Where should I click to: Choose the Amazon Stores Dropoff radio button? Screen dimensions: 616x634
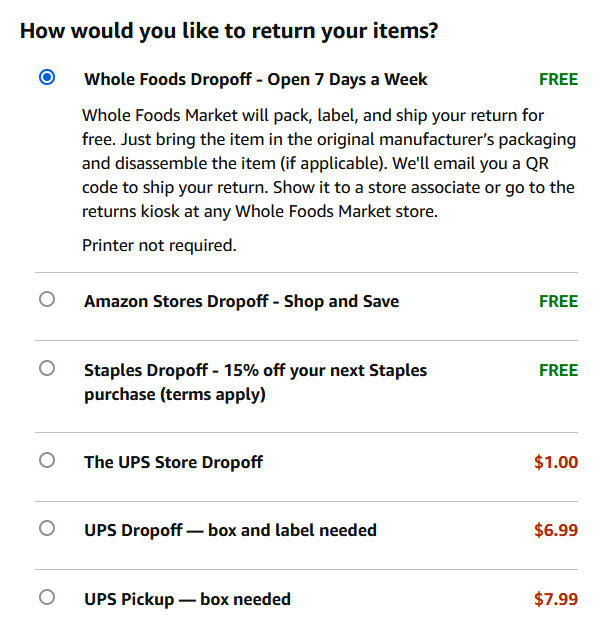click(47, 299)
